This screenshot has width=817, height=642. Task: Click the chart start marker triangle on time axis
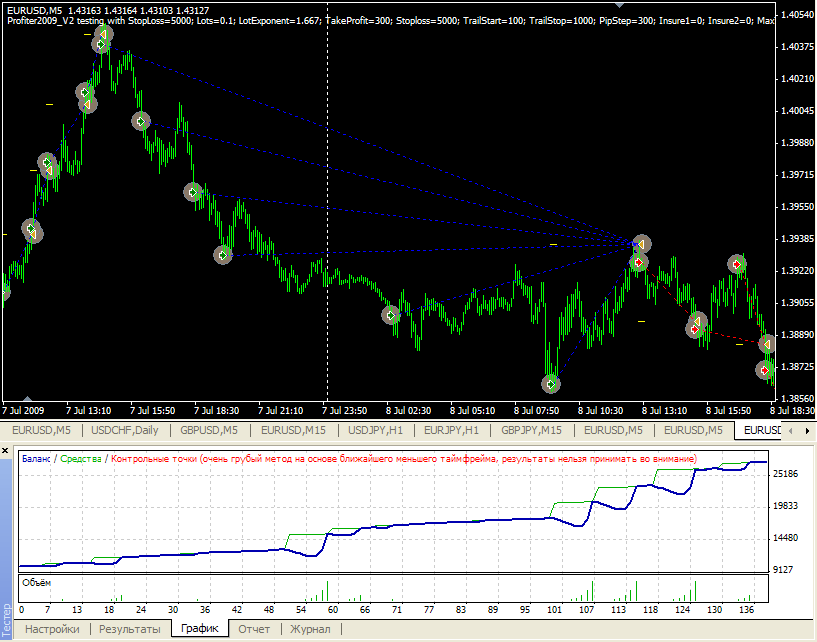pyautogui.click(x=25, y=401)
